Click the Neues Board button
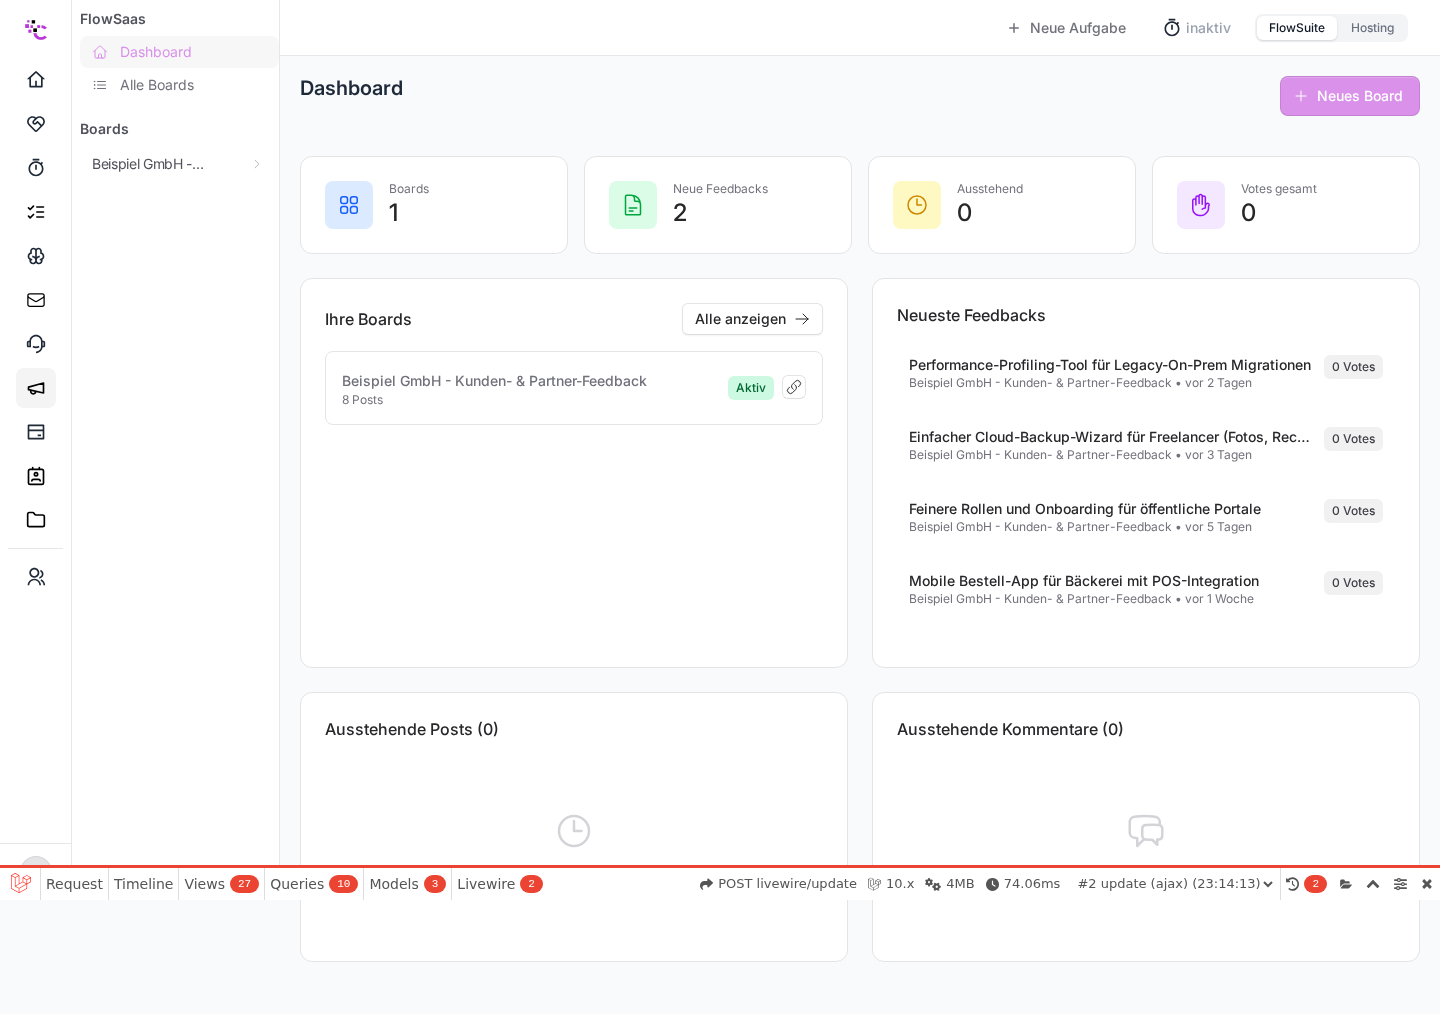The image size is (1440, 1014). [x=1350, y=96]
